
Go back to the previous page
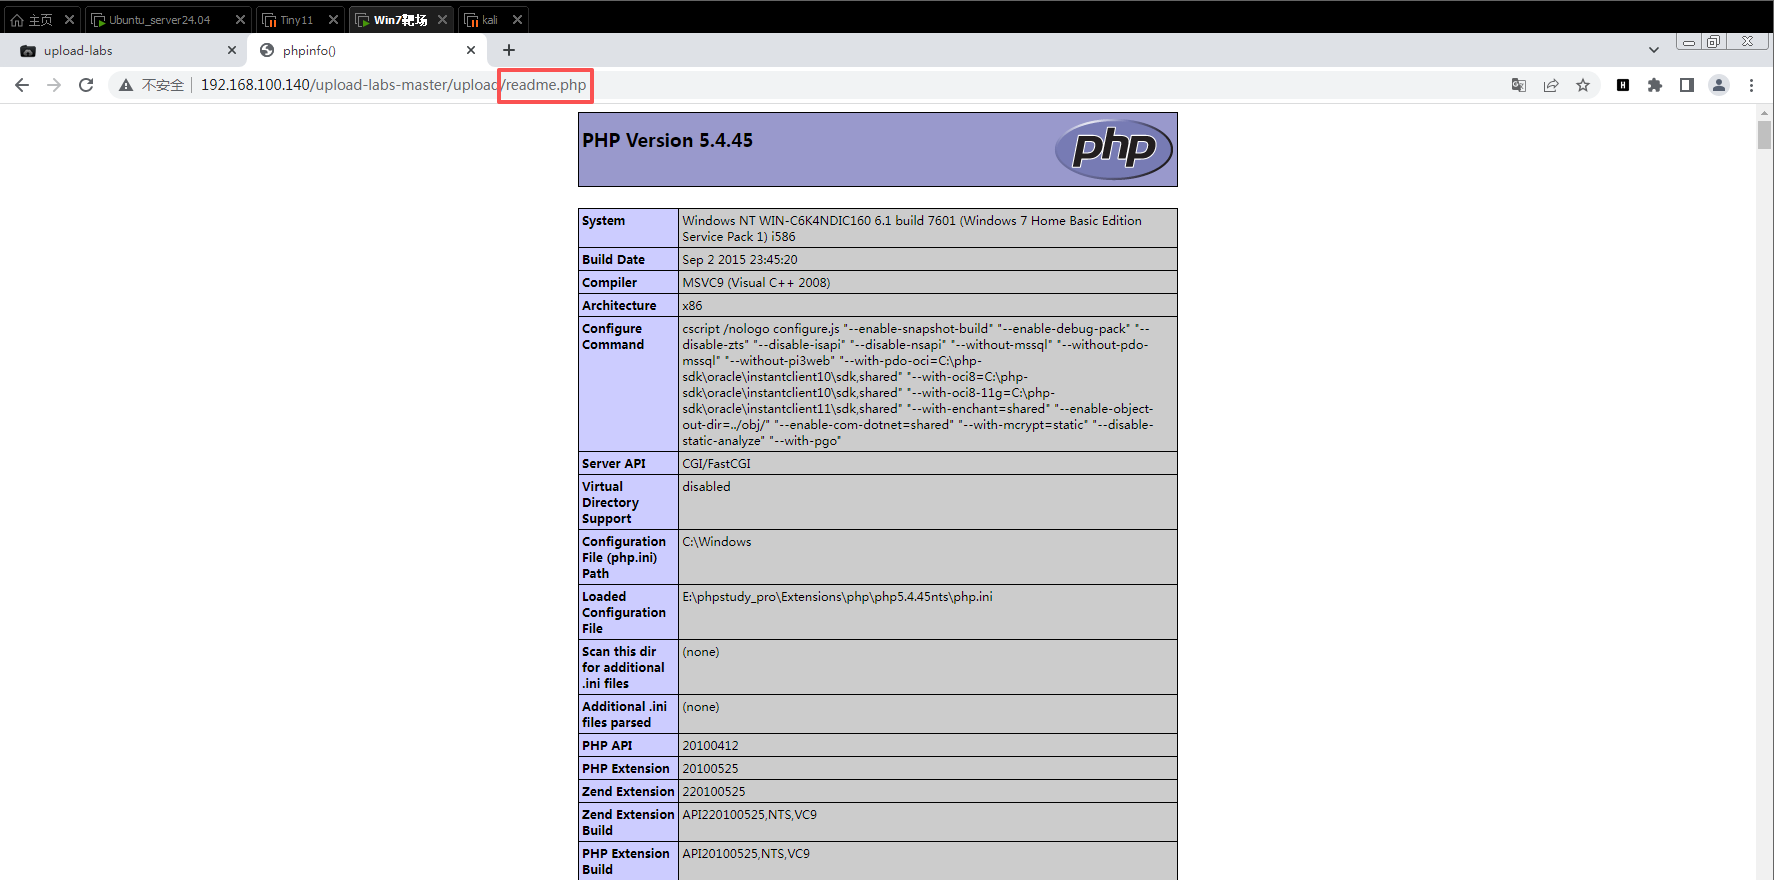pyautogui.click(x=22, y=85)
